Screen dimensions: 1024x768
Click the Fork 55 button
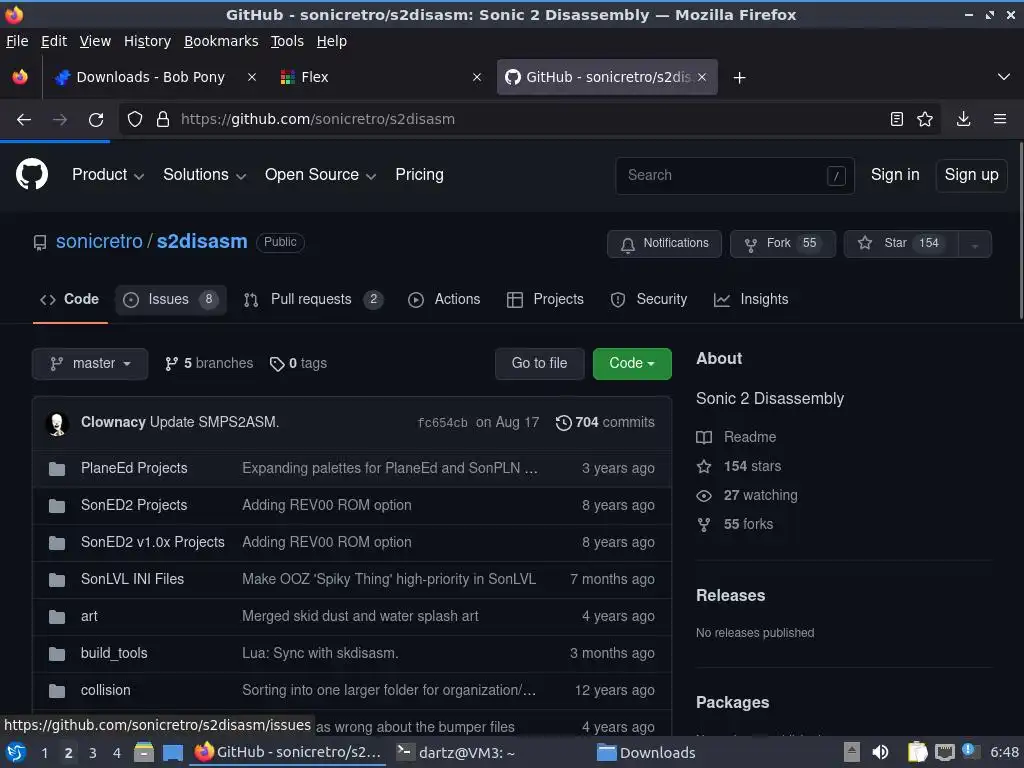point(782,244)
